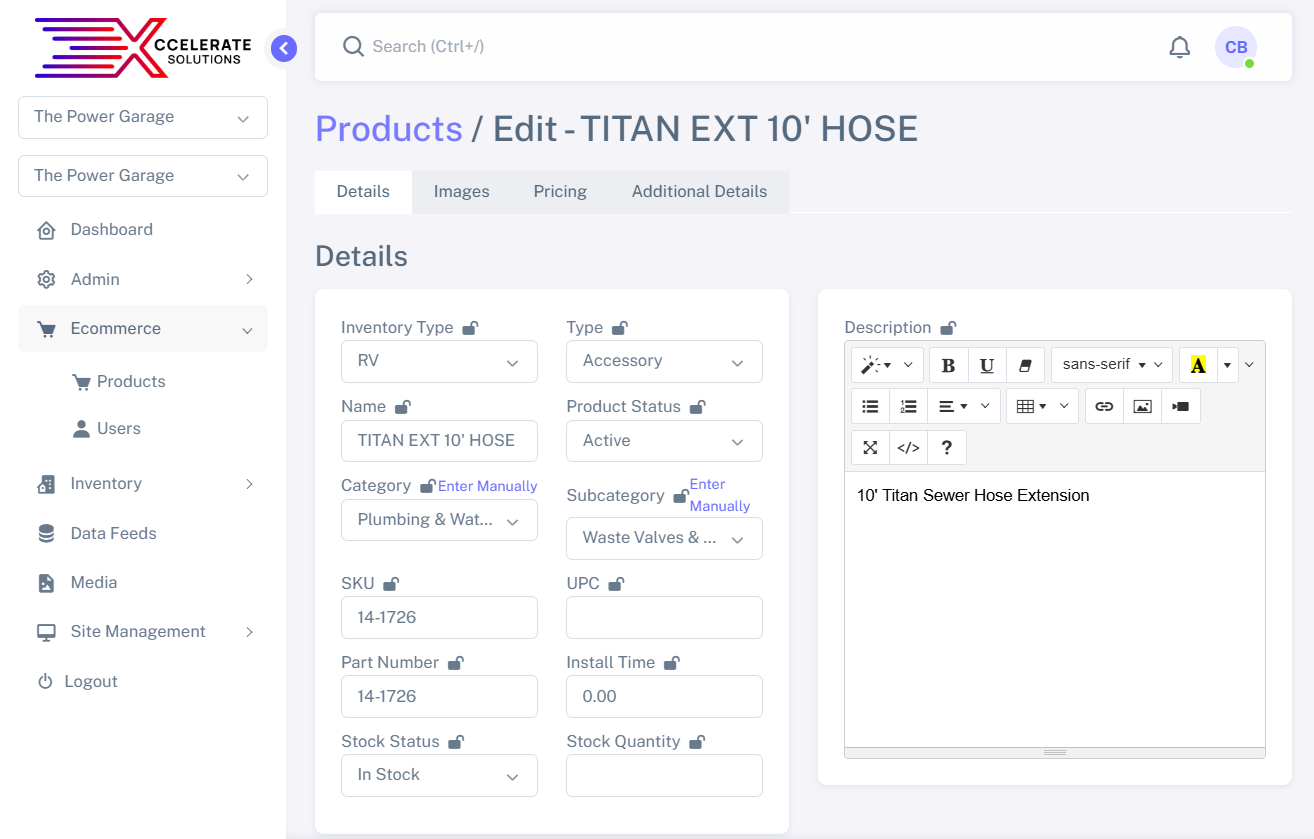Open the Additional Details tab
Image resolution: width=1314 pixels, height=839 pixels.
[x=699, y=192]
